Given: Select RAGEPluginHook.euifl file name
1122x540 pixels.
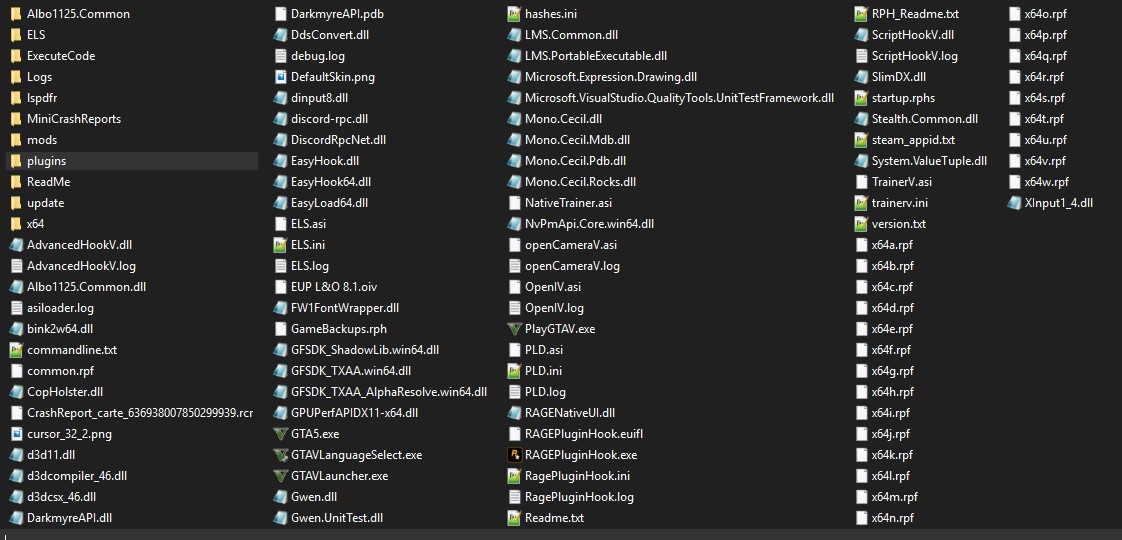Looking at the screenshot, I should 585,434.
